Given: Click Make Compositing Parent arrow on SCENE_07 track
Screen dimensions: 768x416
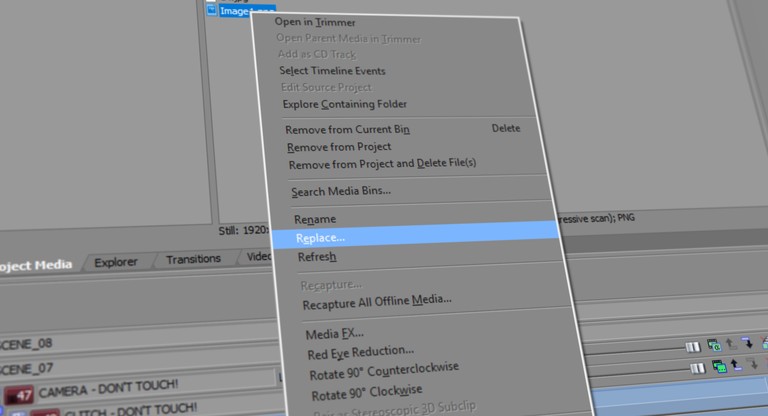Looking at the screenshot, I should [x=736, y=365].
